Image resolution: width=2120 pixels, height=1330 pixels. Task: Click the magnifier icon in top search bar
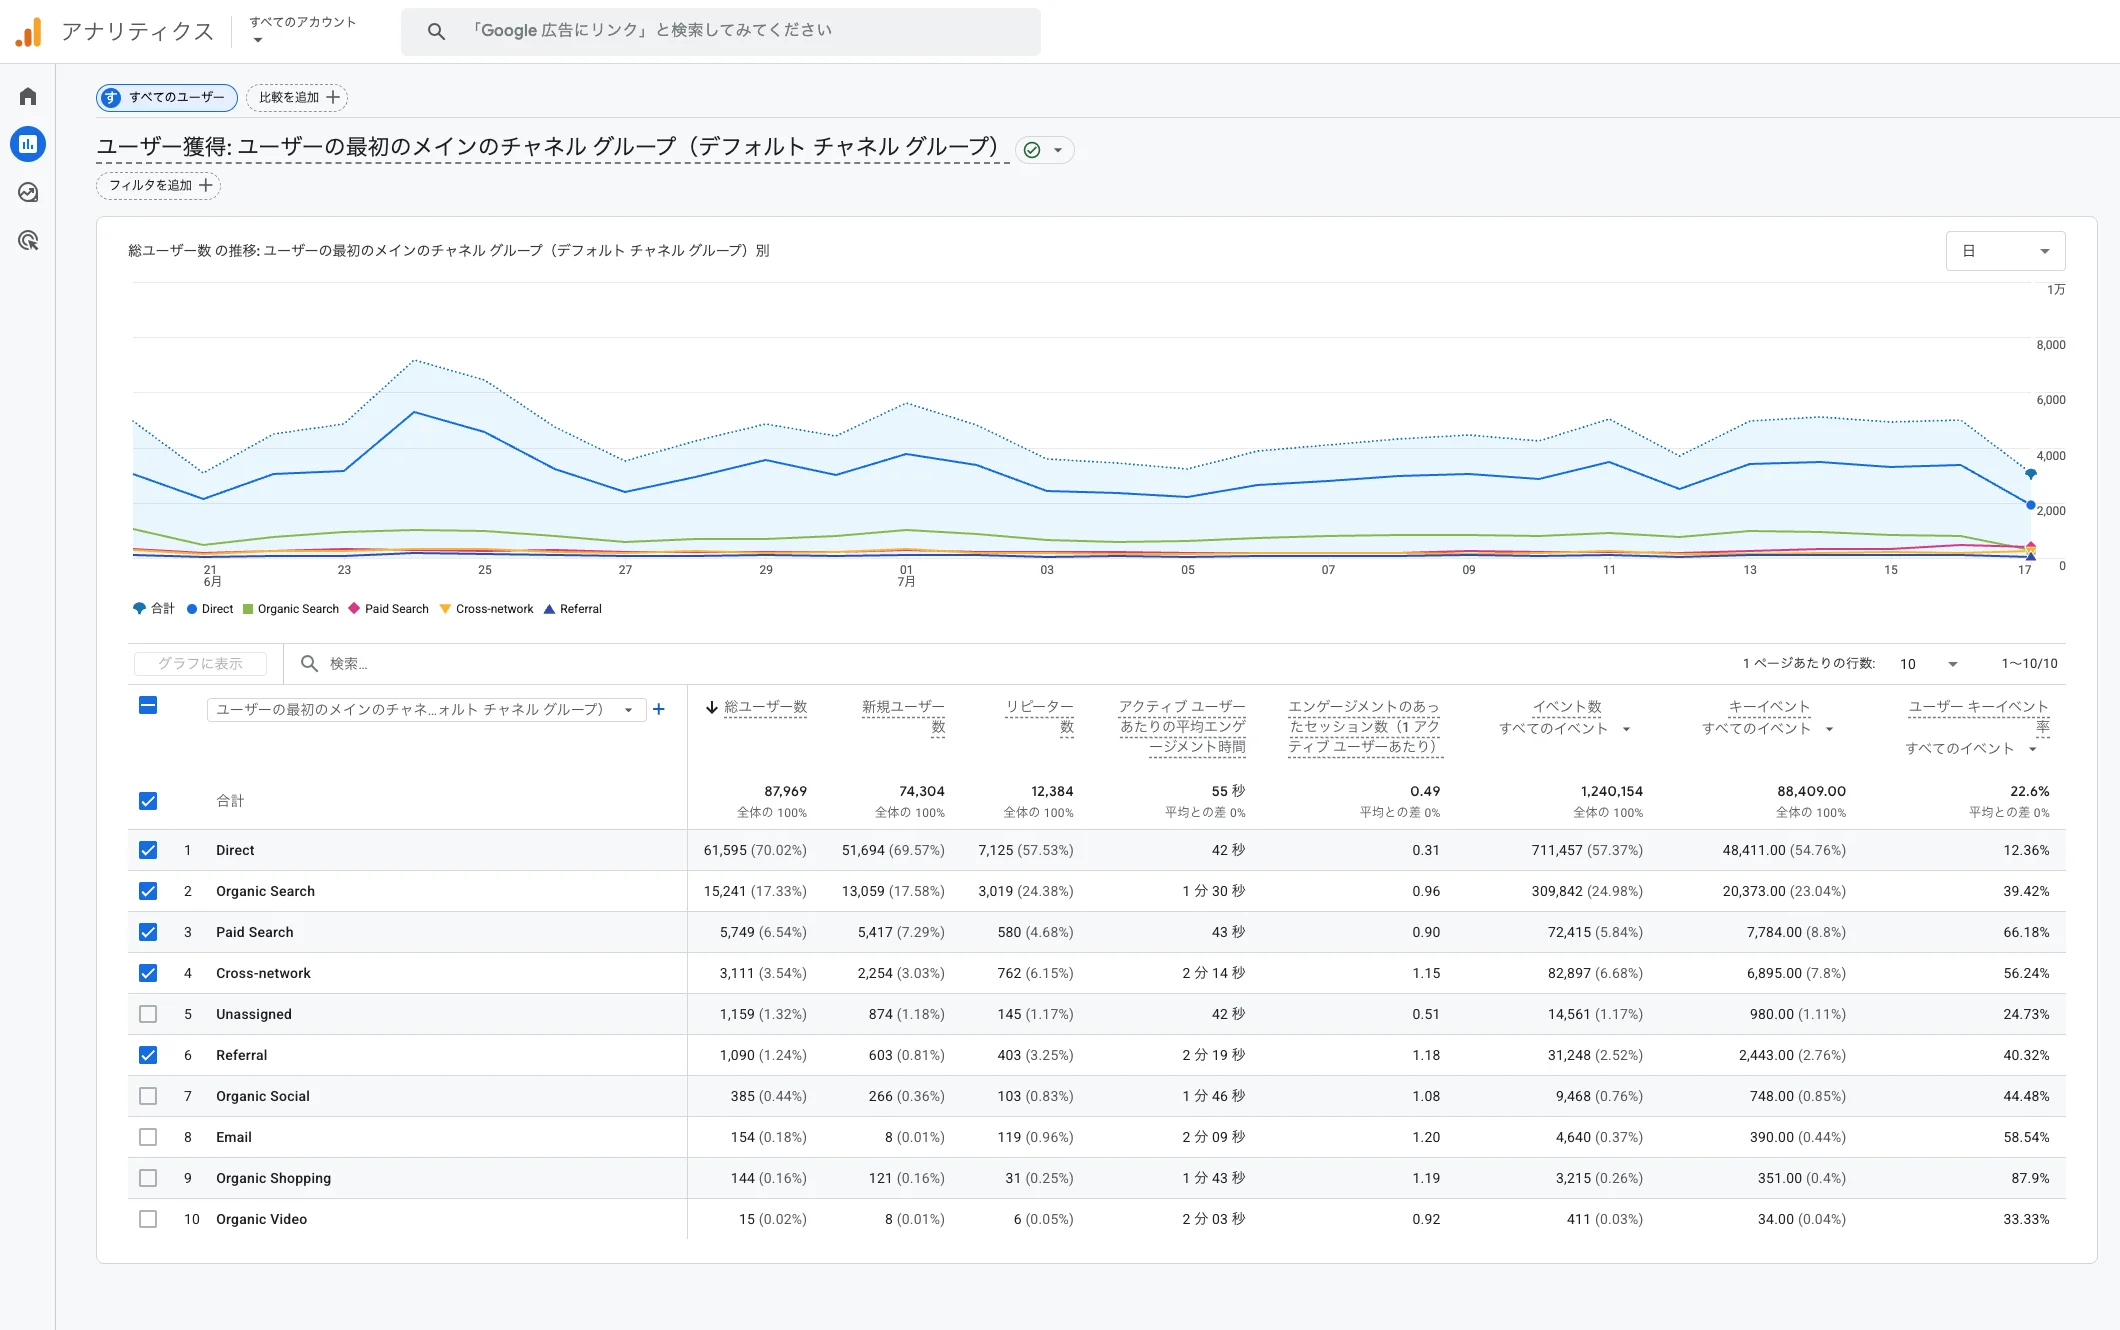coord(436,31)
